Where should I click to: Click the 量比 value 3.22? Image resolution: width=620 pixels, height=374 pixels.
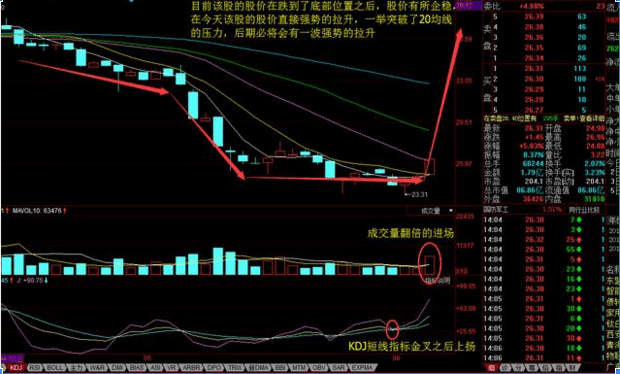click(x=597, y=155)
